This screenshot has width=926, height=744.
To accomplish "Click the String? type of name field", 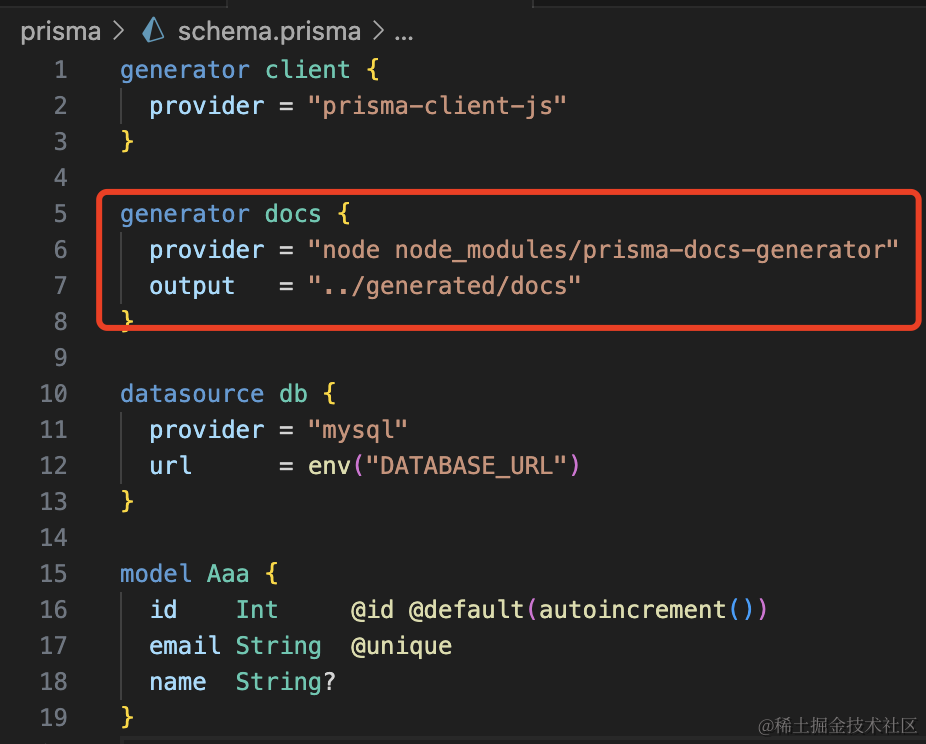I will point(285,682).
